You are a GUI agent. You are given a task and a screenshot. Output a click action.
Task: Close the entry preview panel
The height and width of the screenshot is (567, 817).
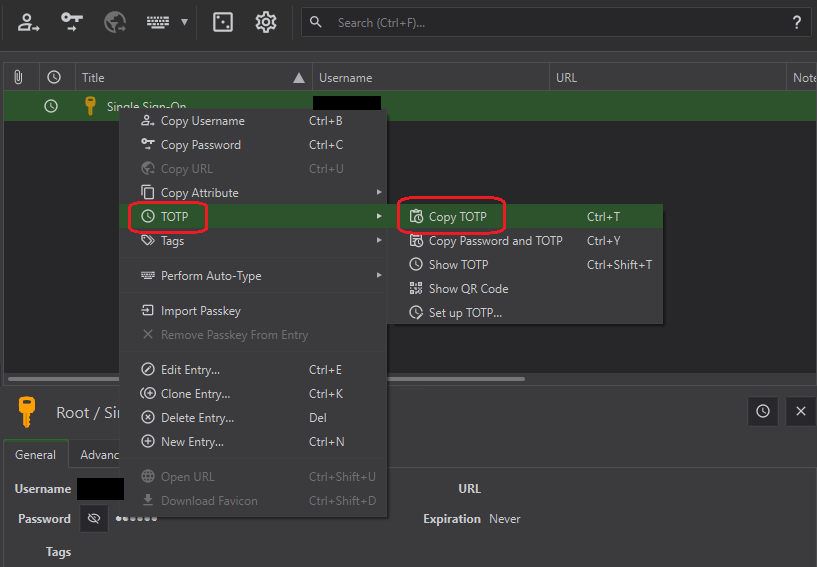[801, 412]
